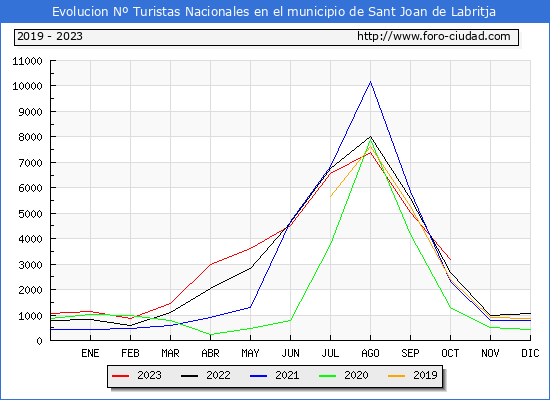Click the FEB month label
550x400 pixels.
130,353
